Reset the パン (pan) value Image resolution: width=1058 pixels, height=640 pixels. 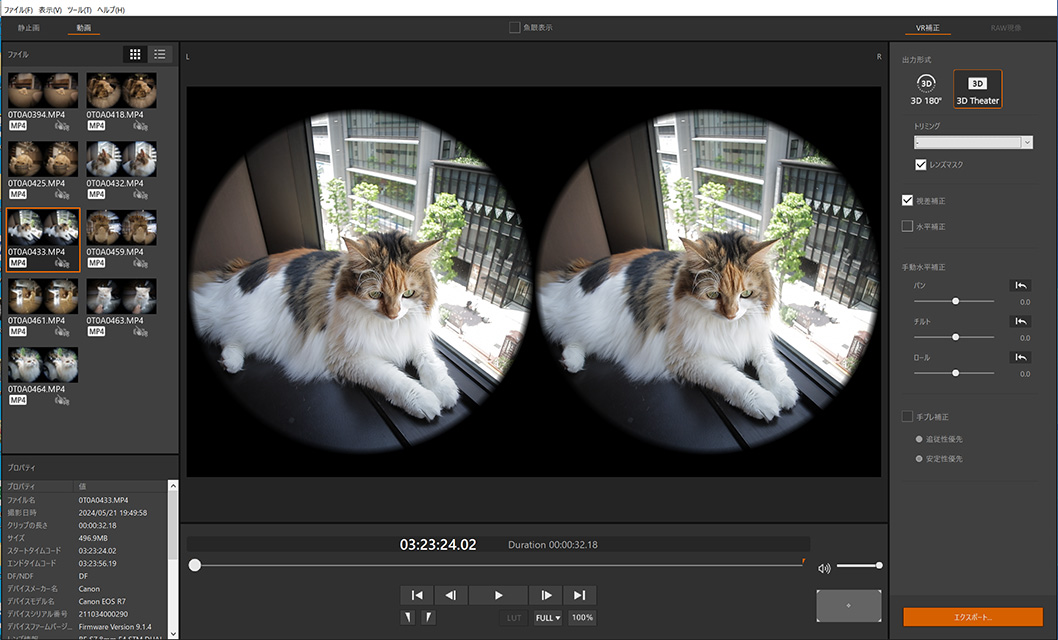coord(1021,286)
